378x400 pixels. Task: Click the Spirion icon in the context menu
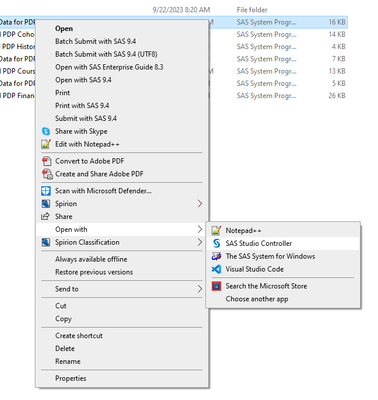46,204
